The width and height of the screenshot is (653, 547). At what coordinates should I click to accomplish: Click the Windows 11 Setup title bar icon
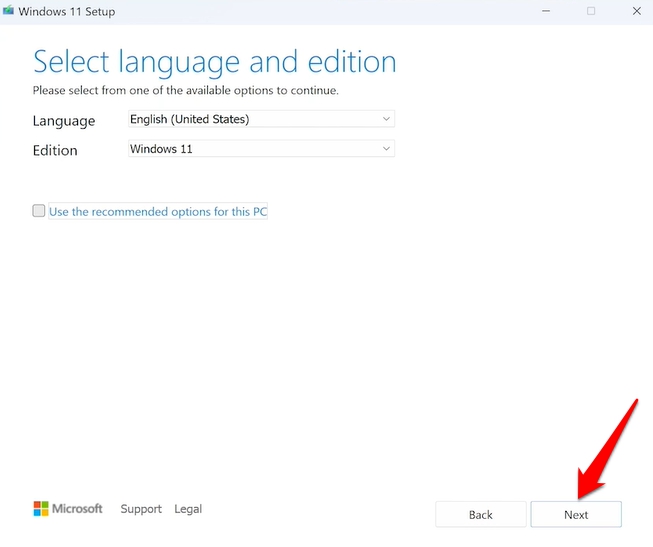click(8, 10)
